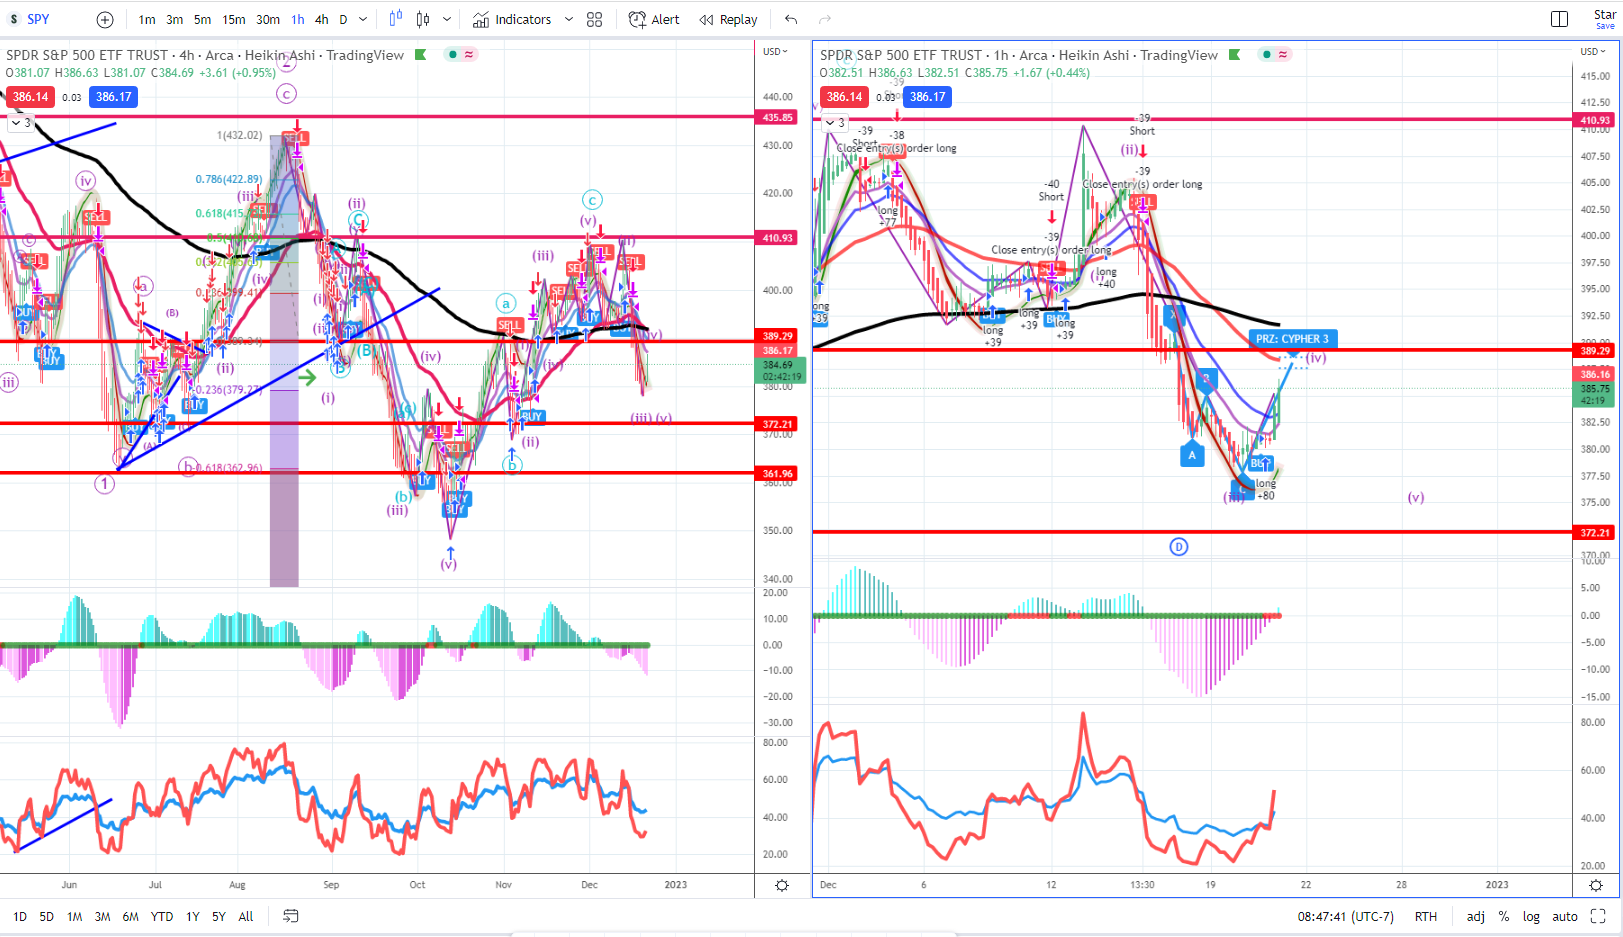This screenshot has height=937, width=1623.
Task: Select the blue A marker on 1h chart
Action: (1192, 455)
